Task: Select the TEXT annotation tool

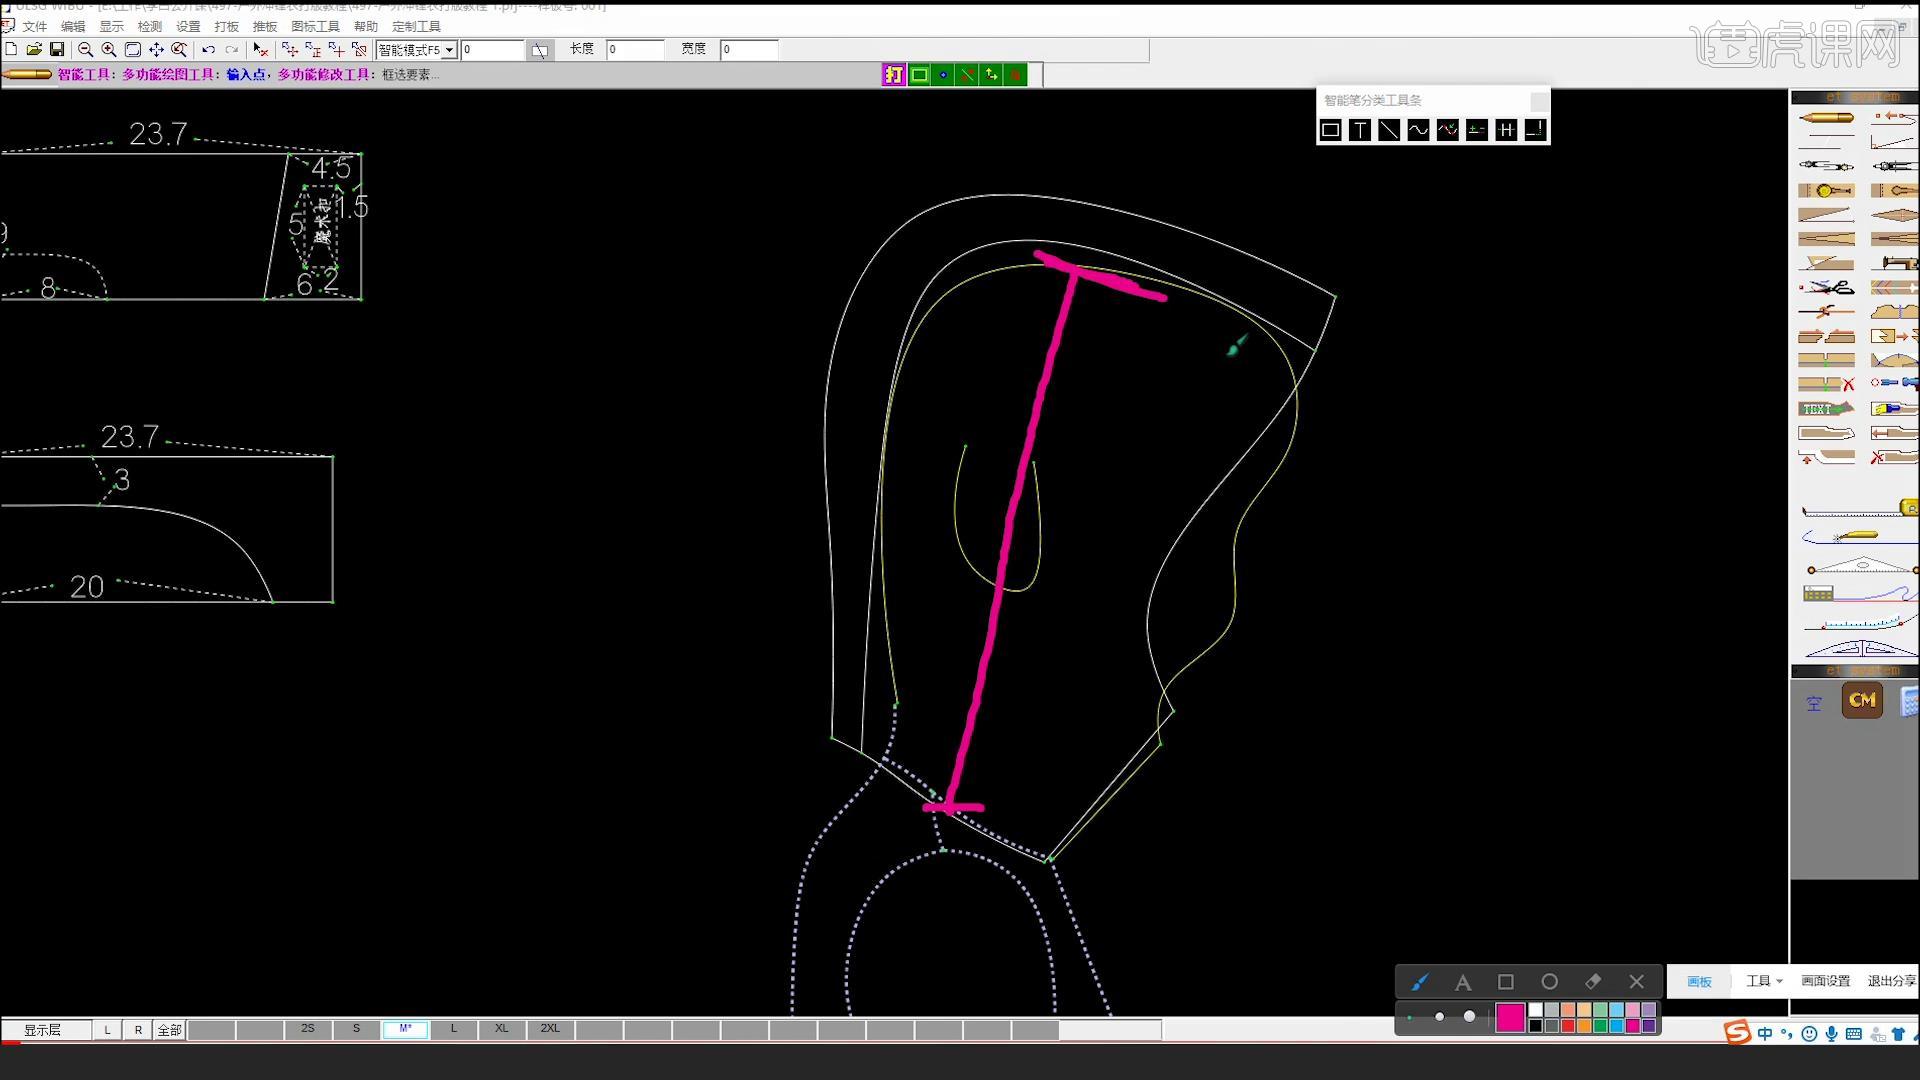Action: (1826, 409)
